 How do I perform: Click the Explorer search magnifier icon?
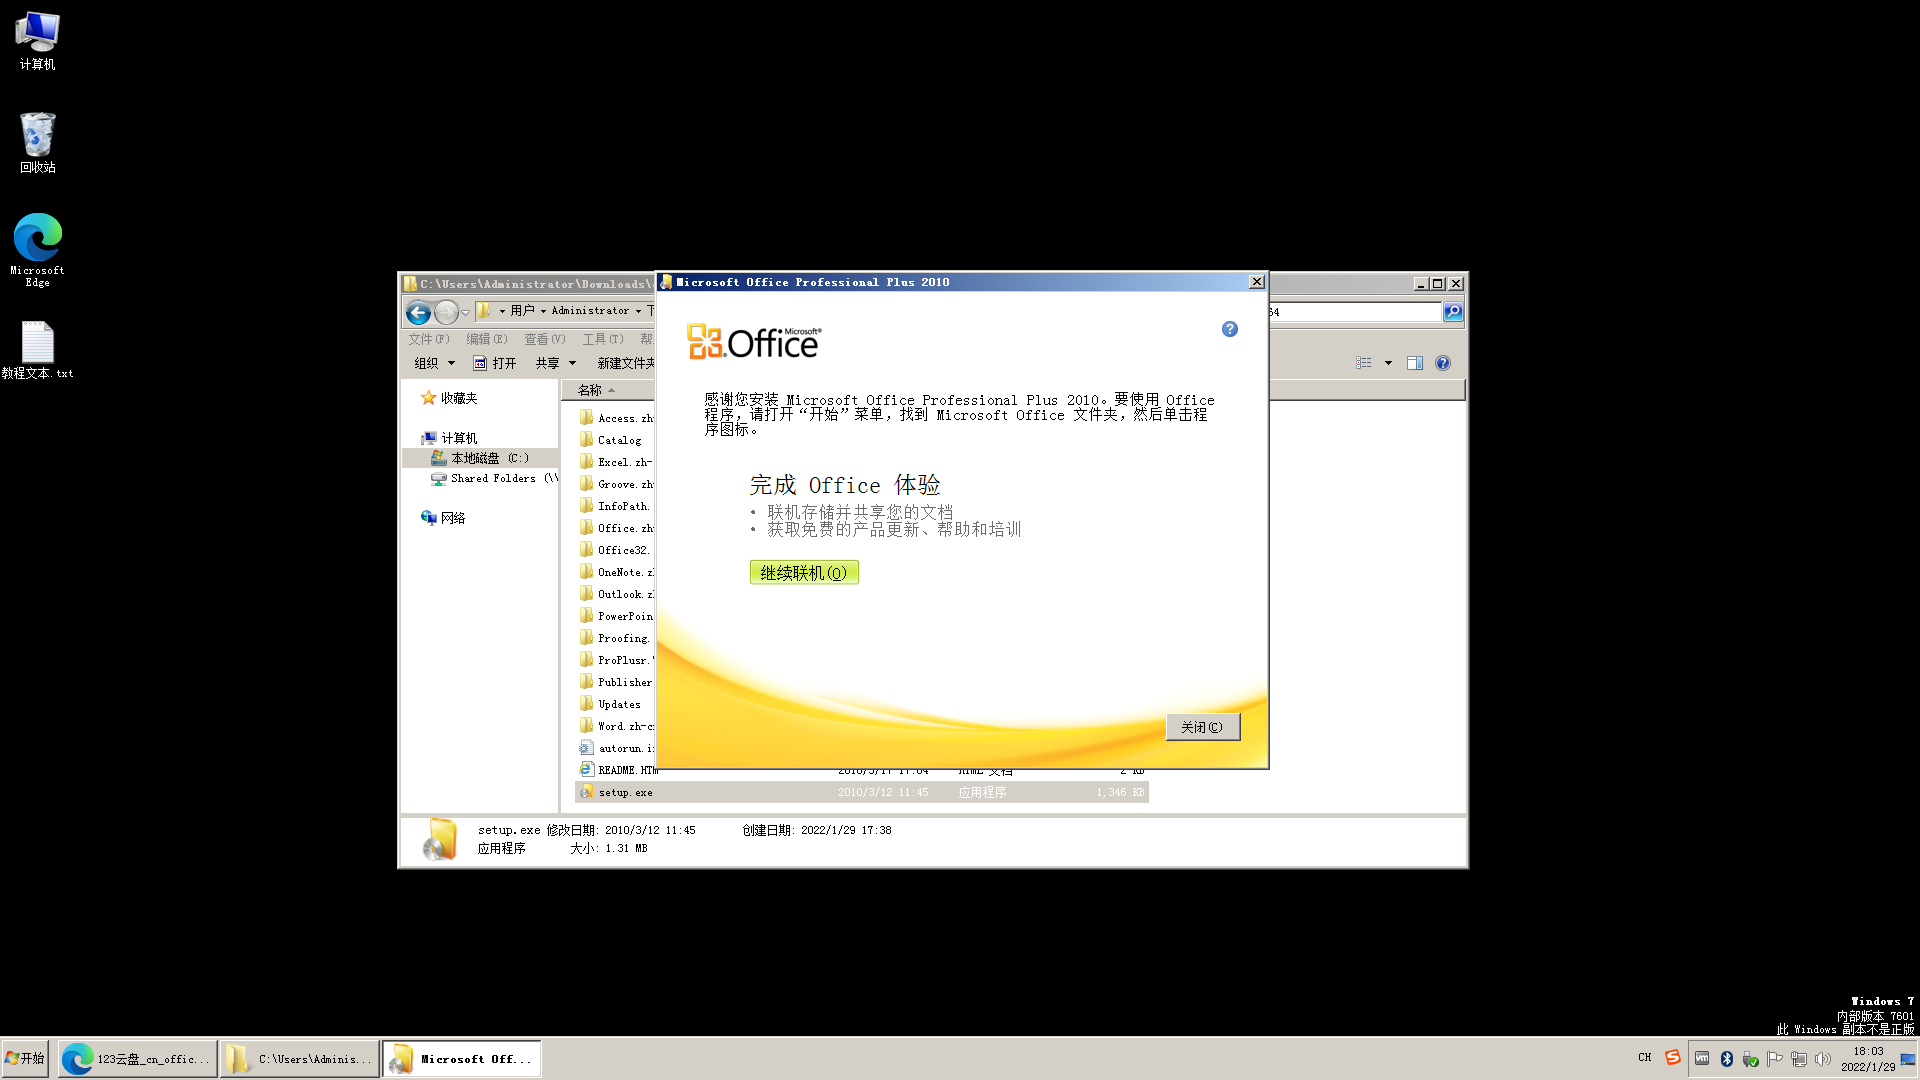[x=1453, y=312]
